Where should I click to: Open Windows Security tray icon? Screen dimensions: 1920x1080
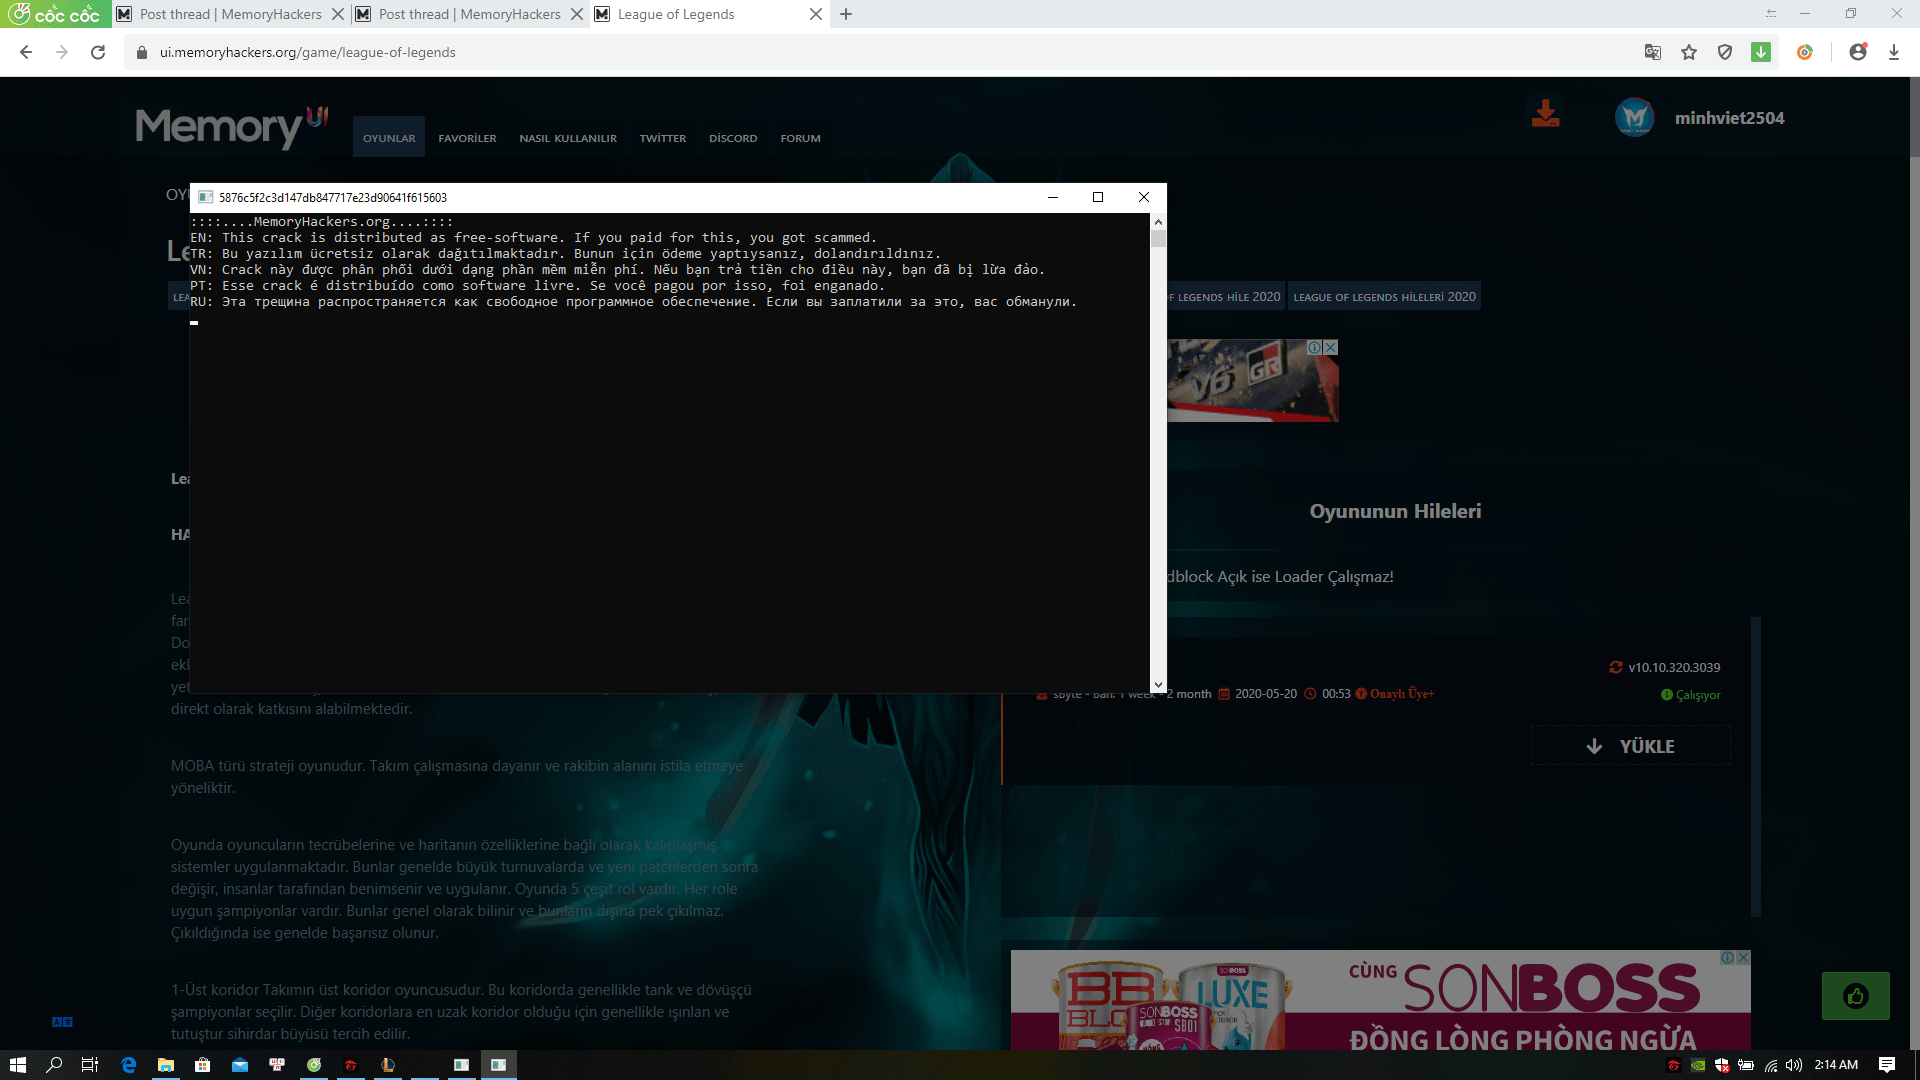coord(1722,1065)
